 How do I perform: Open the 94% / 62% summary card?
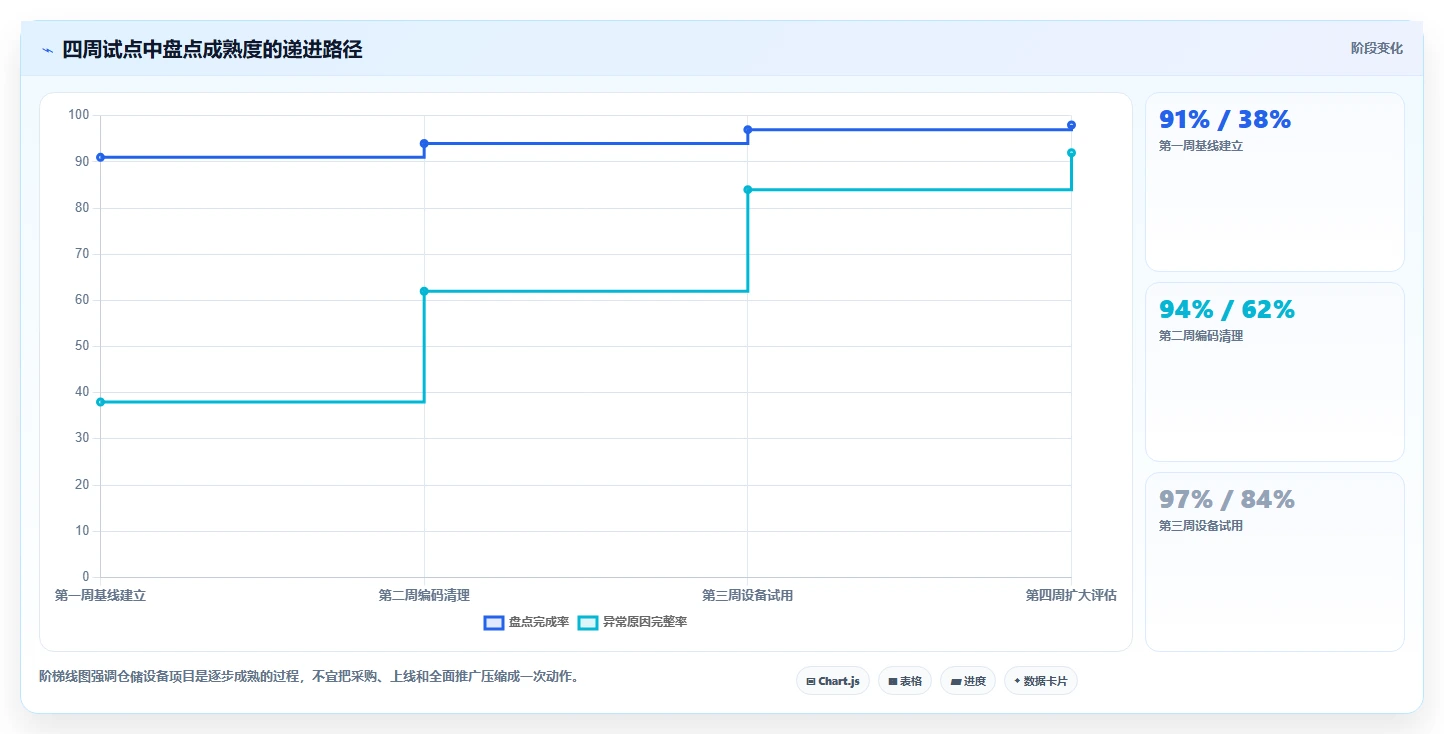[x=1274, y=372]
